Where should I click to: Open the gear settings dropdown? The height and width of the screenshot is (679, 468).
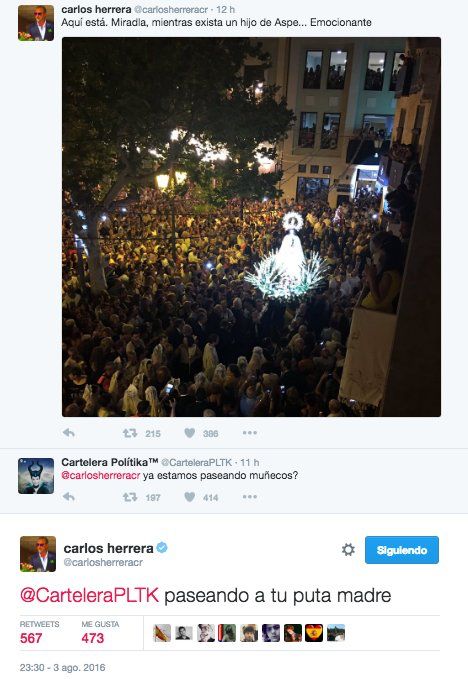click(x=348, y=550)
